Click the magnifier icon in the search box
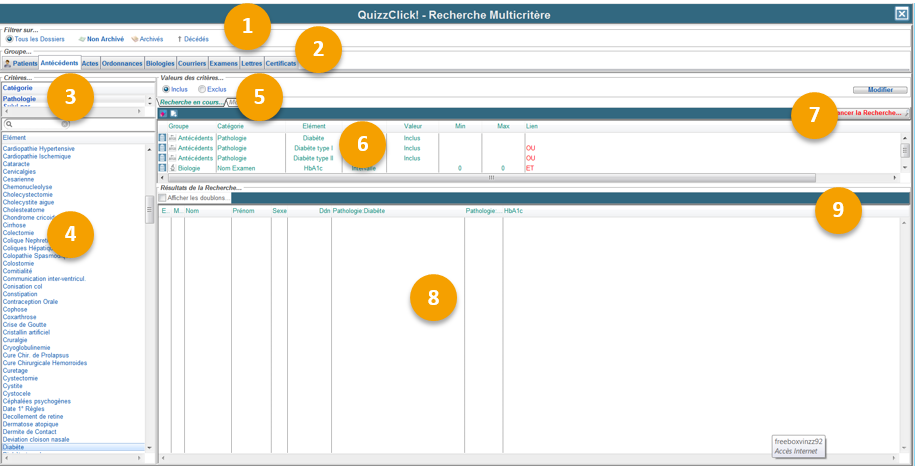Screen dimensions: 915x466 9,124
